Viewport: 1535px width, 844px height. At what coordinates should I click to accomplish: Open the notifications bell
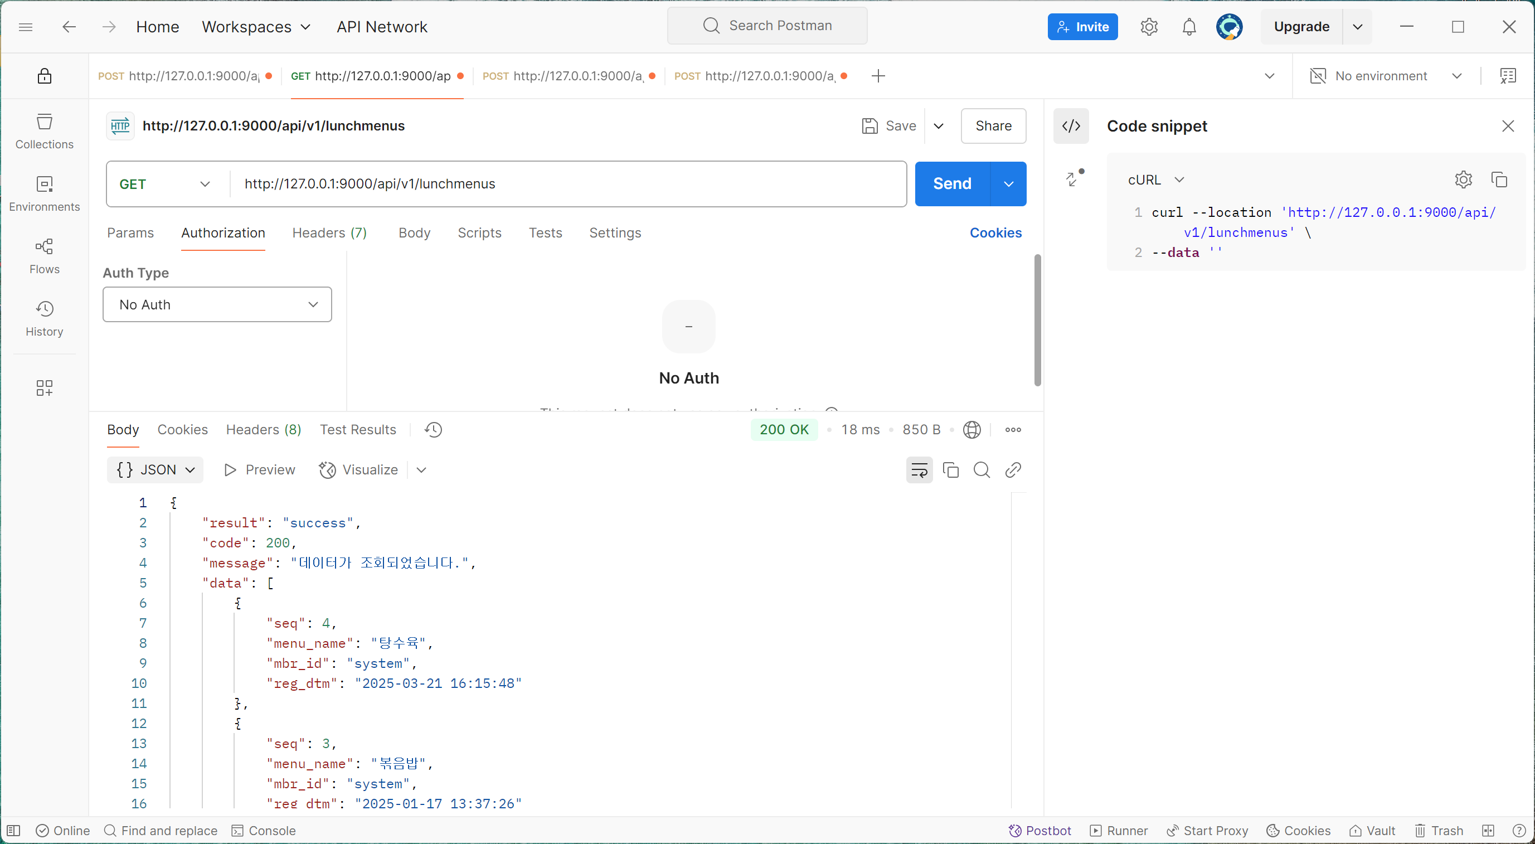(x=1189, y=27)
